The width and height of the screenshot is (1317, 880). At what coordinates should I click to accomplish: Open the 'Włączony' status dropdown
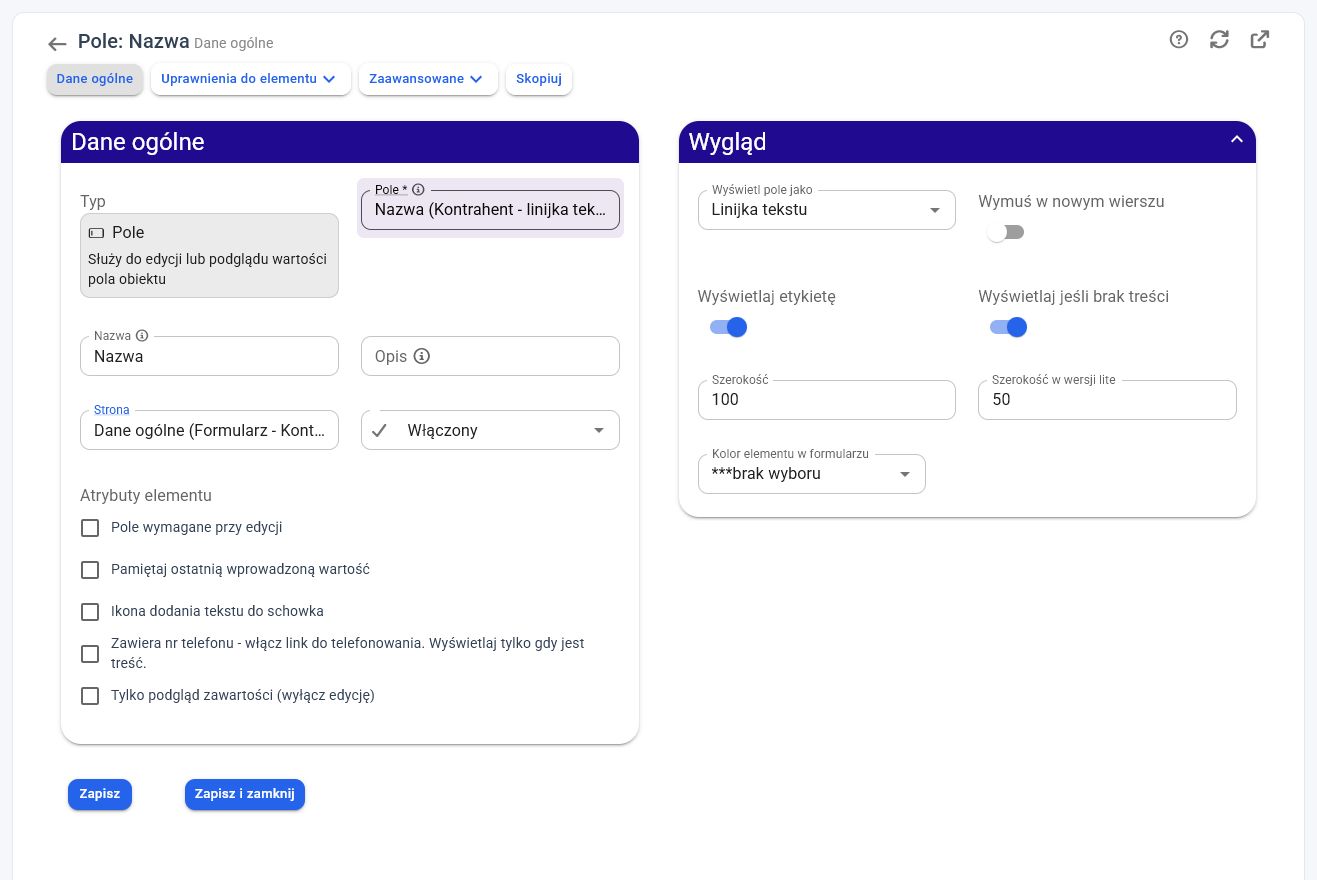(490, 430)
